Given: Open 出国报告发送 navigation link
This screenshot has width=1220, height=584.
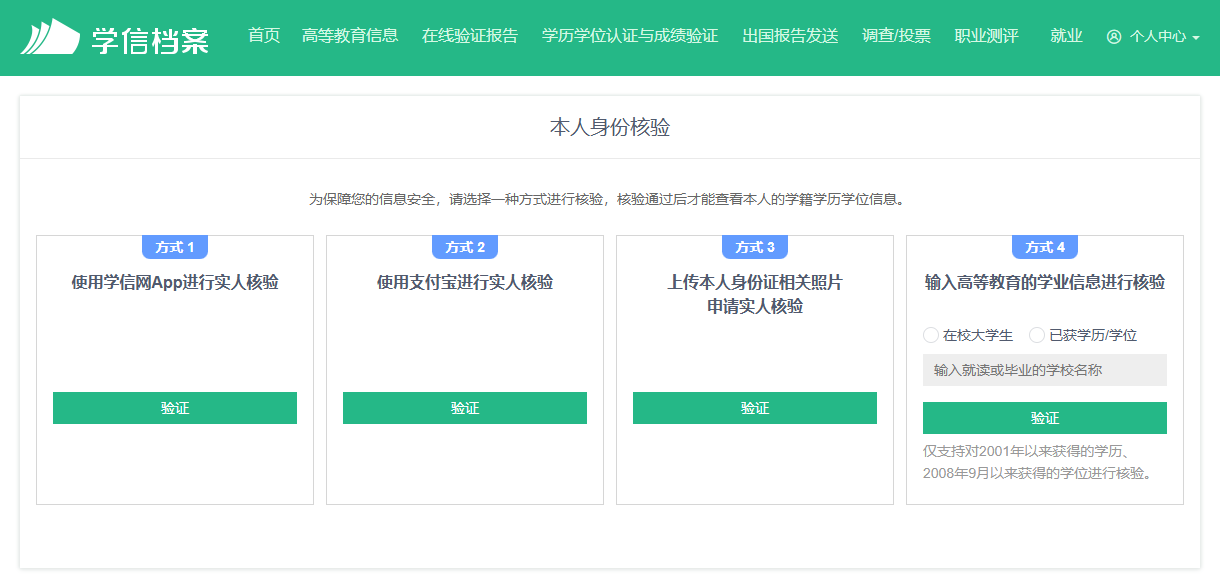Looking at the screenshot, I should tap(790, 36).
